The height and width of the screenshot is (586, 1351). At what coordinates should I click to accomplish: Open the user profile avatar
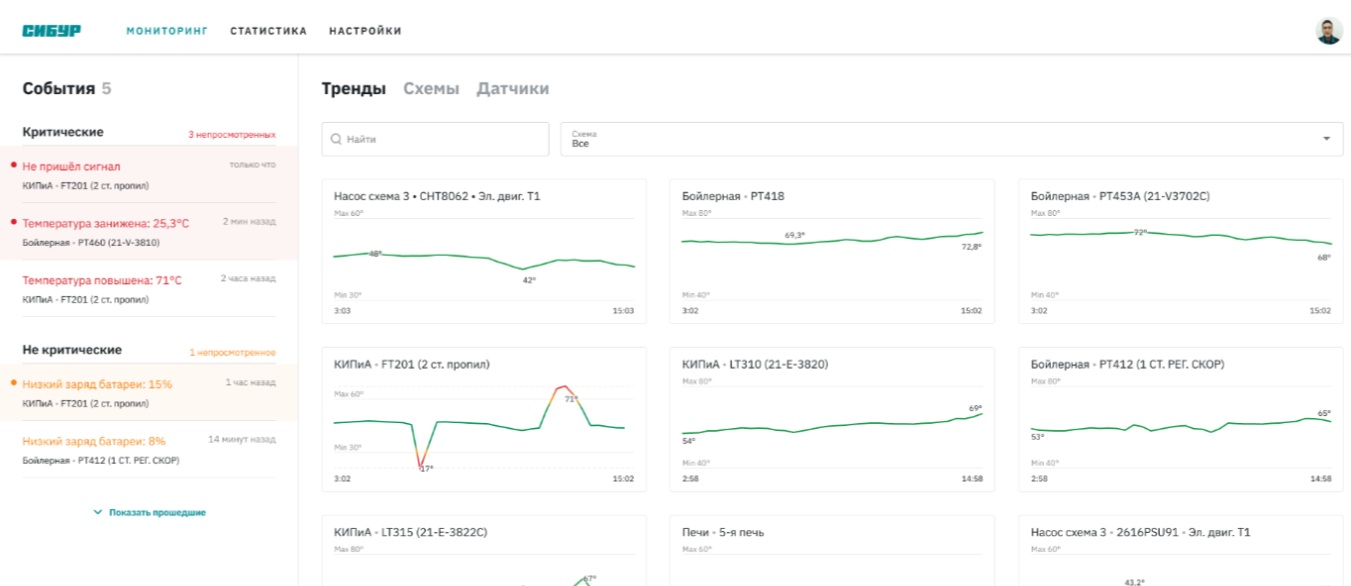click(1328, 31)
